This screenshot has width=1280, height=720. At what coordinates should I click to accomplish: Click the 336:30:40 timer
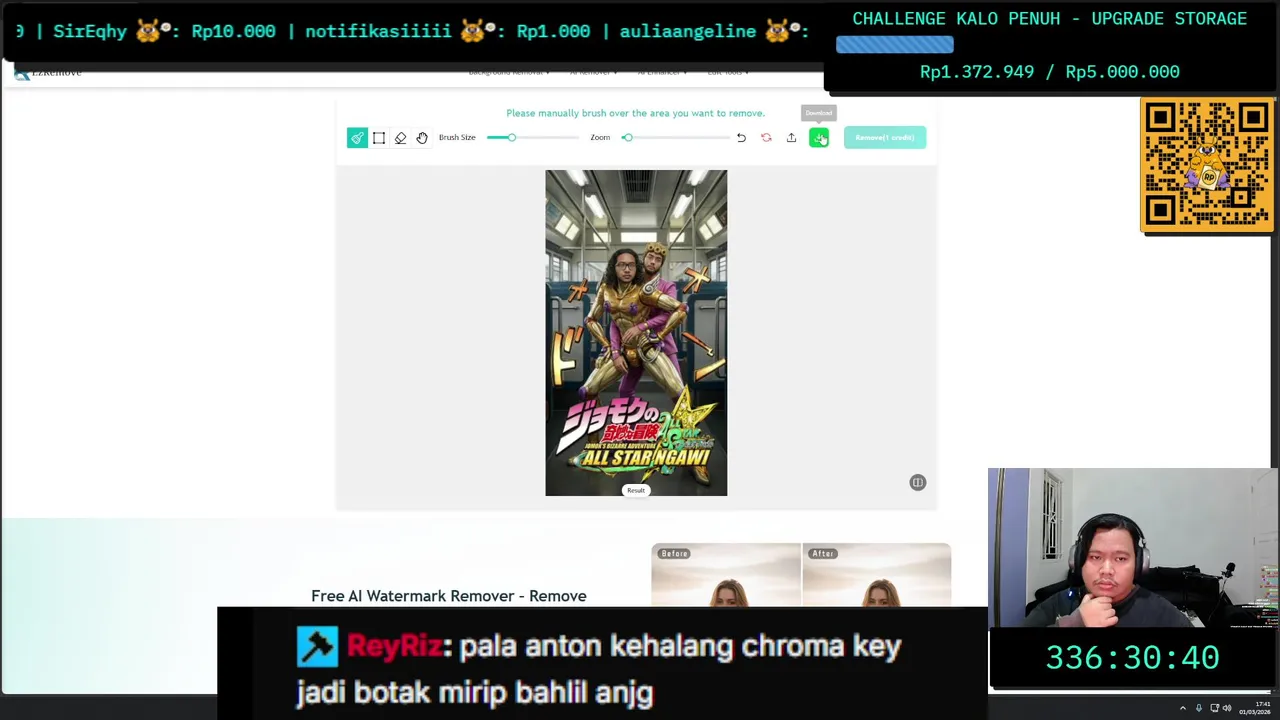tap(1132, 658)
